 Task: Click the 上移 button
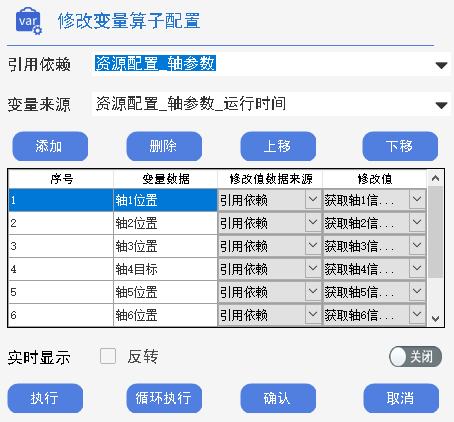point(278,146)
